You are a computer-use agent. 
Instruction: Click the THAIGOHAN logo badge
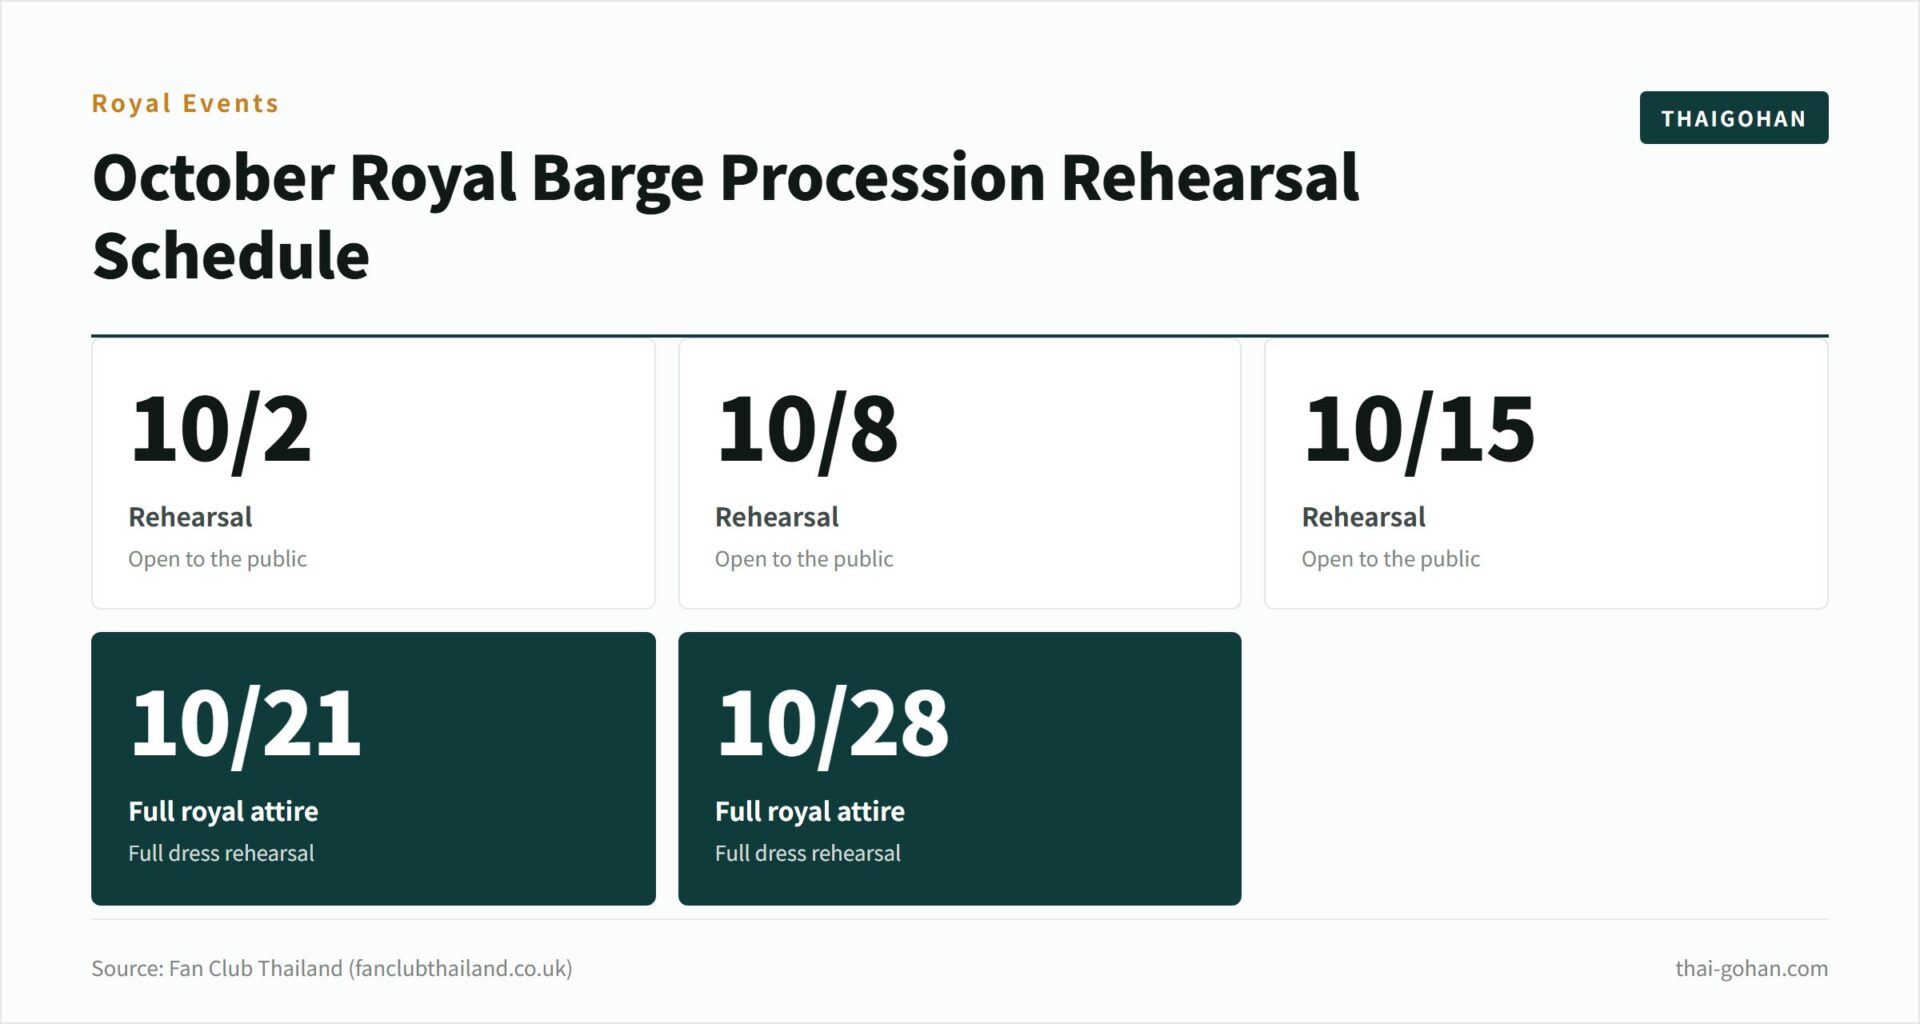click(1733, 118)
